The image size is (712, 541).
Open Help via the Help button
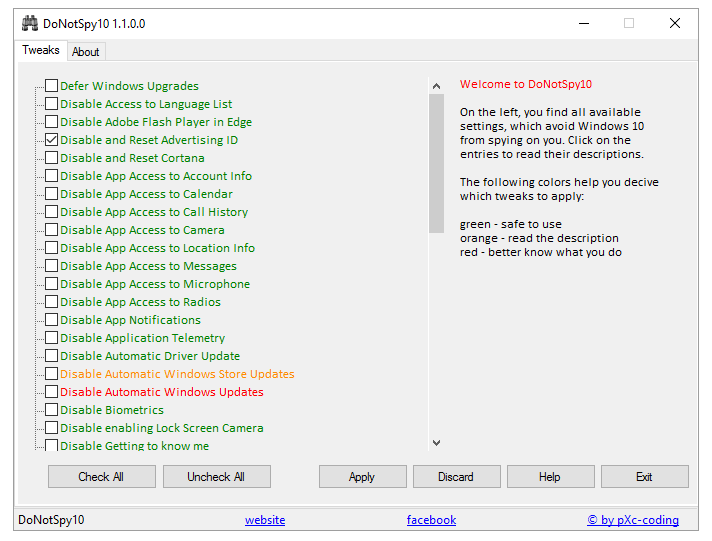coord(550,476)
